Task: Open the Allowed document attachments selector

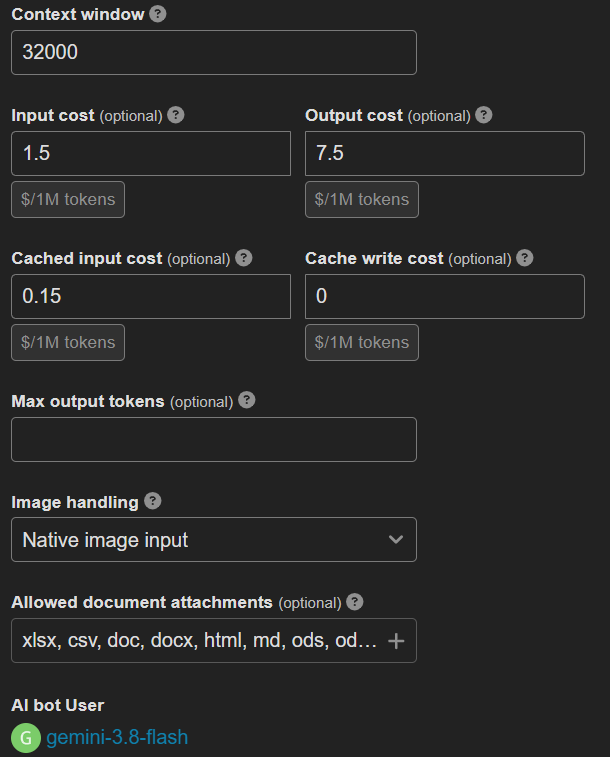Action: pyautogui.click(x=214, y=641)
